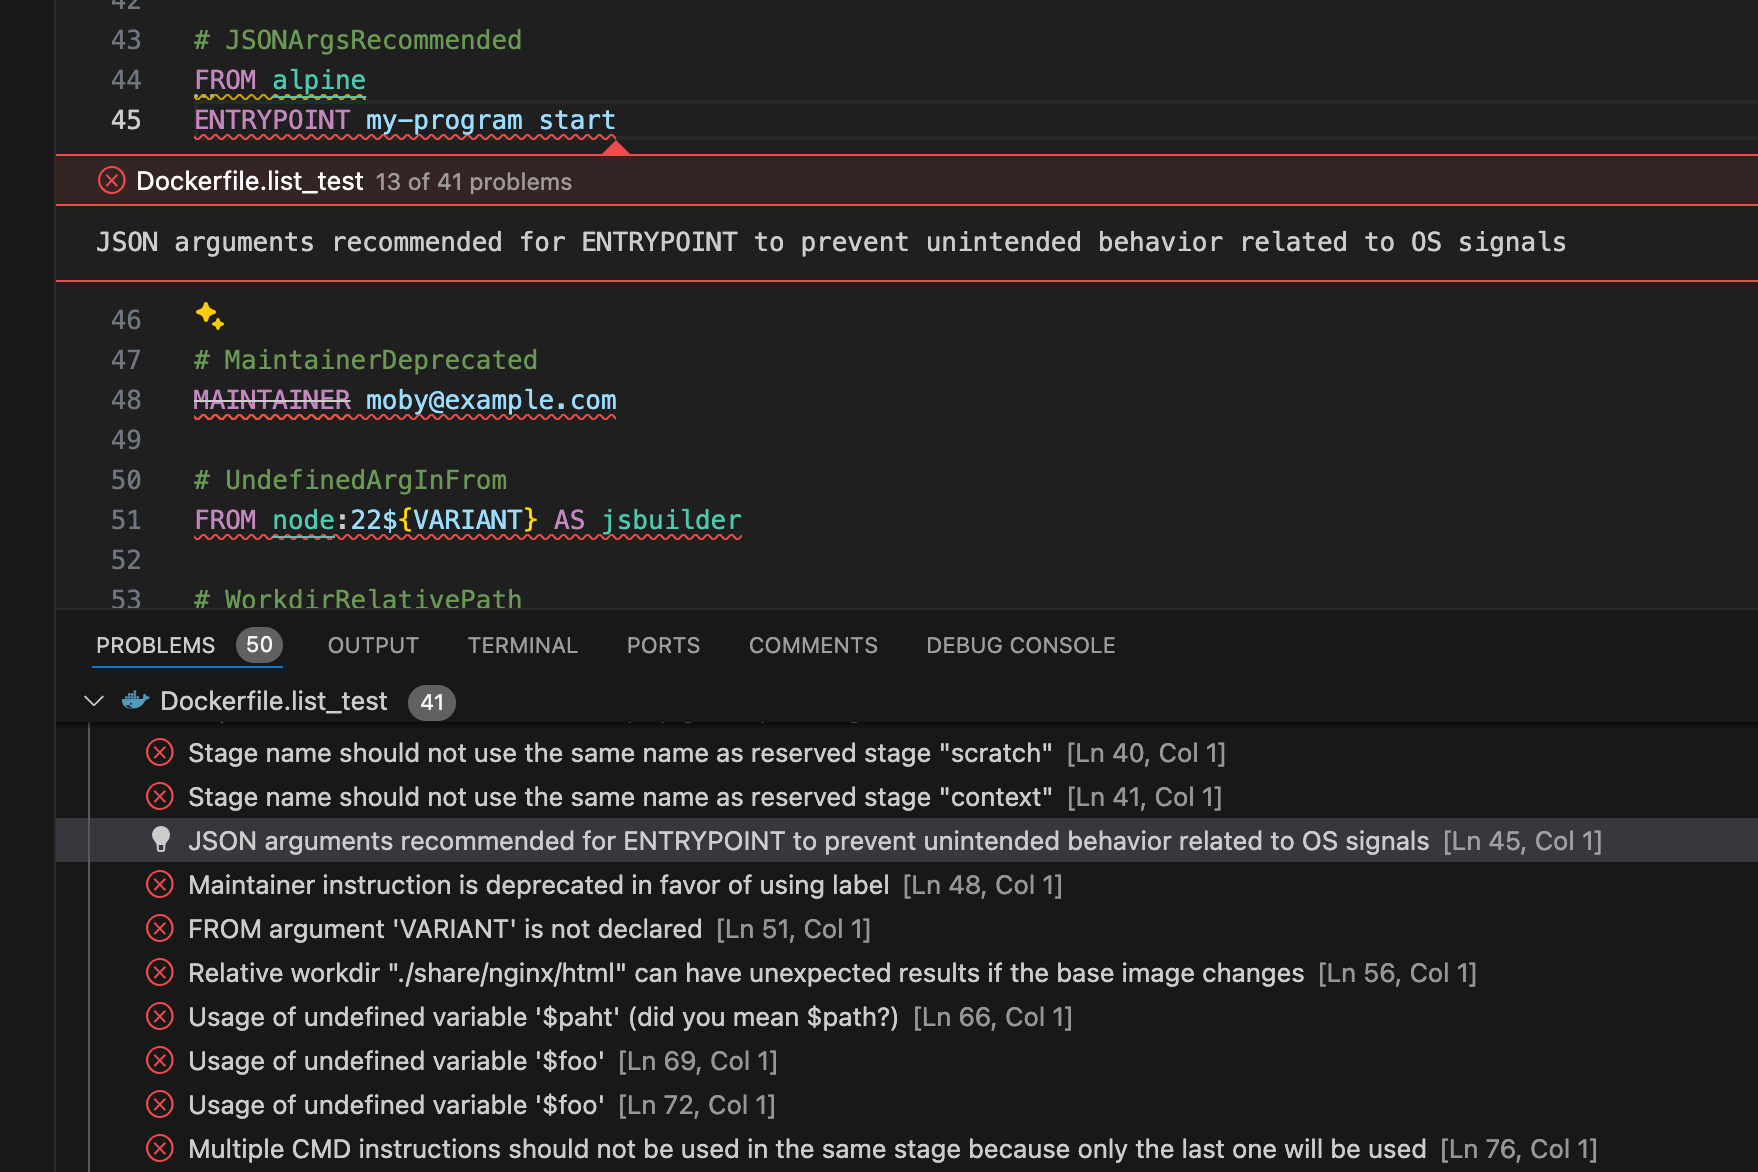Click the sparkle AI suggestion icon on line 46
Image resolution: width=1758 pixels, height=1172 pixels.
click(209, 316)
